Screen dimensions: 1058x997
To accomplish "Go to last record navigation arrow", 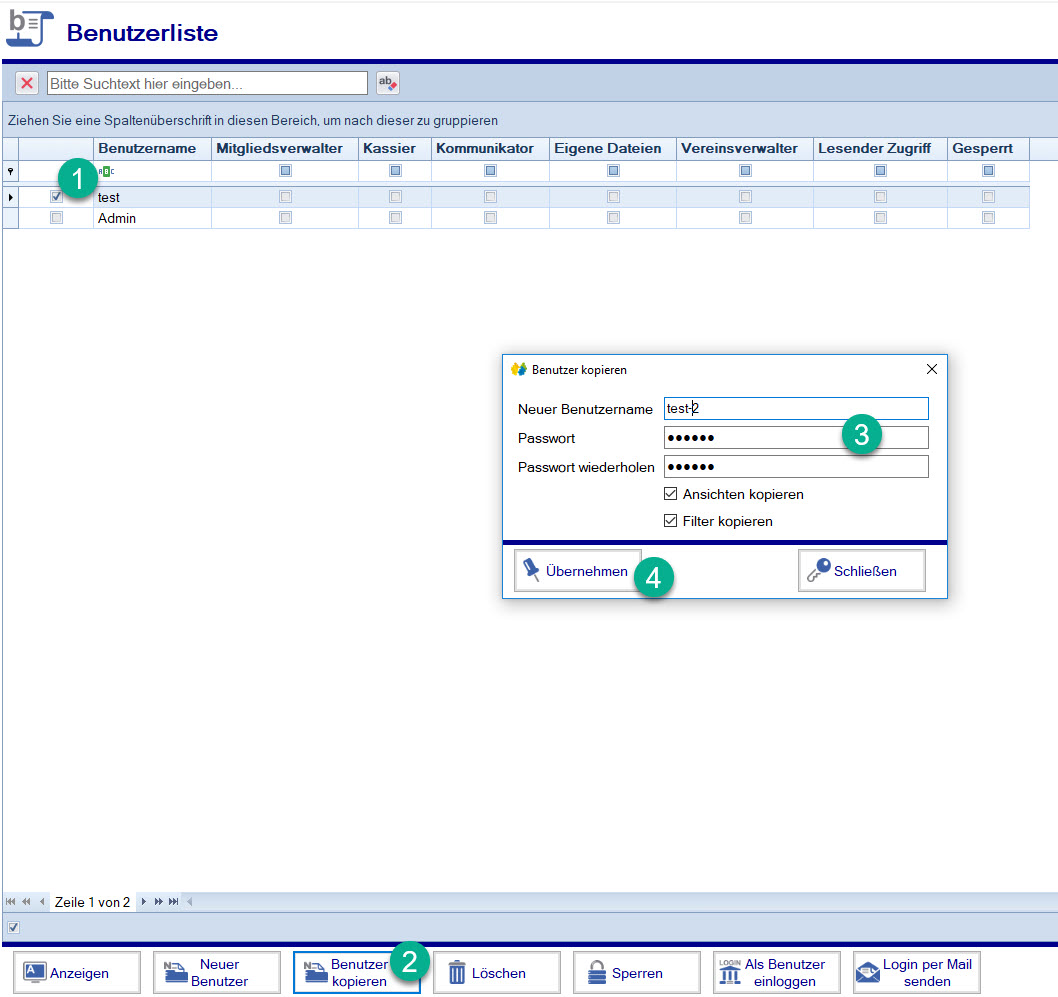I will 174,902.
